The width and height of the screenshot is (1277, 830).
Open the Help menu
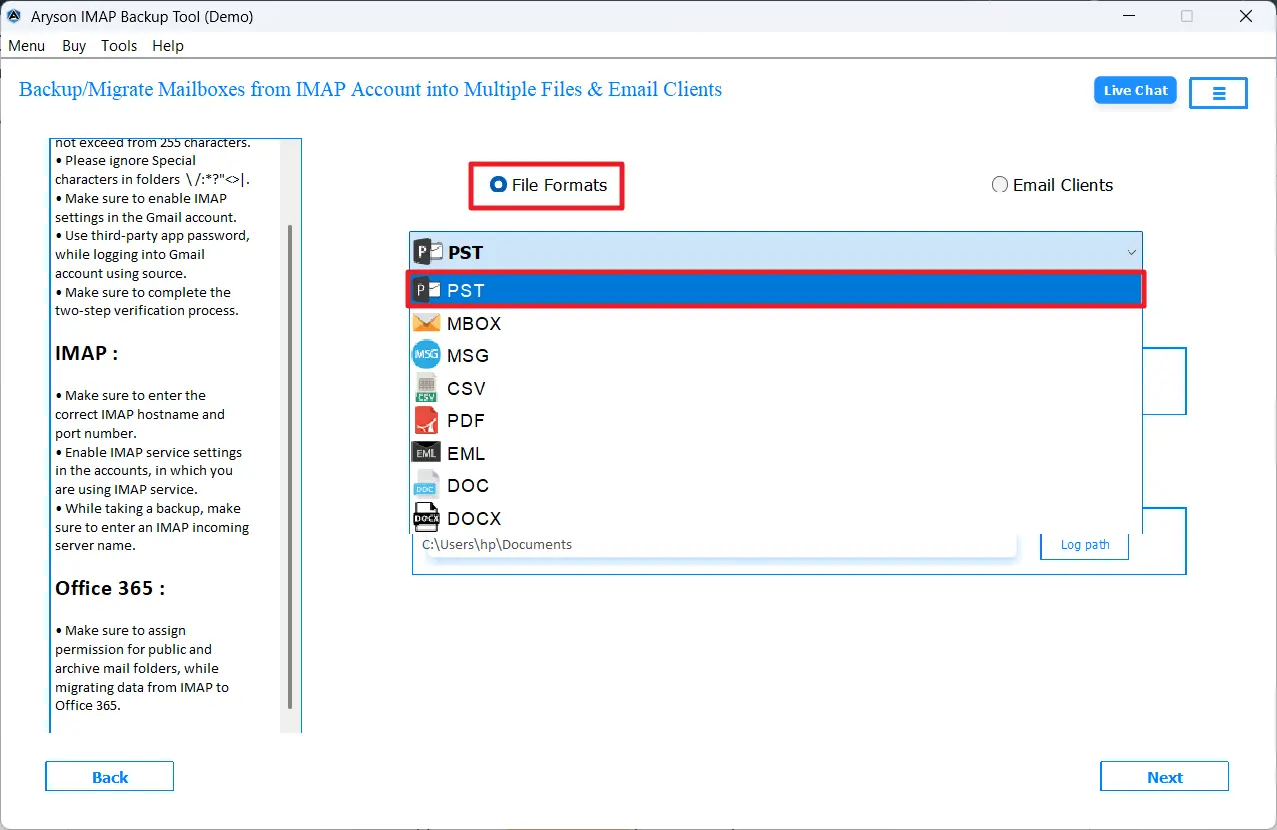pyautogui.click(x=168, y=46)
